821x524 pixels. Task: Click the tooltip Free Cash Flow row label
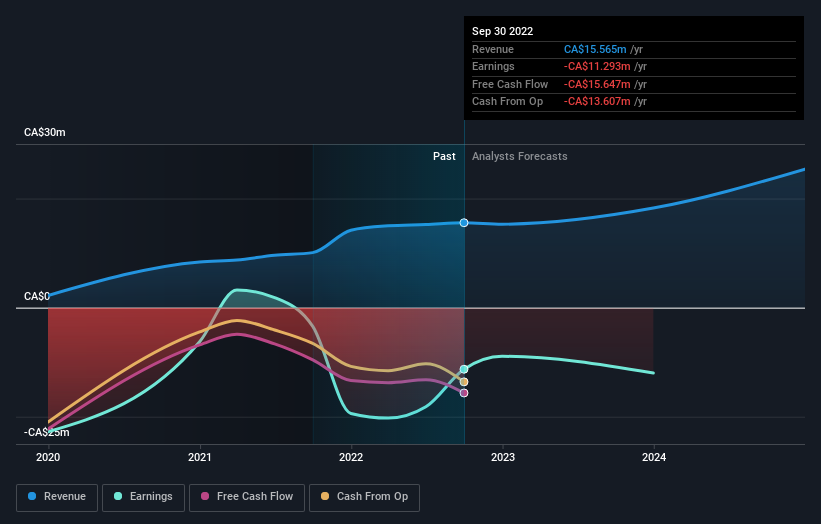[510, 84]
